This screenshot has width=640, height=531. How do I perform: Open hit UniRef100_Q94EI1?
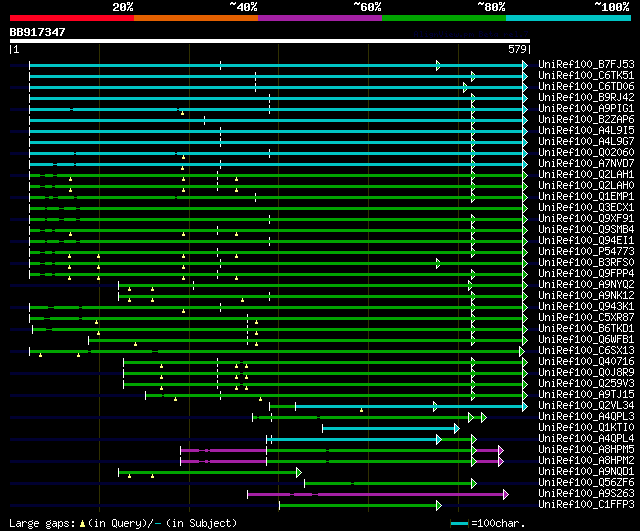coord(586,241)
